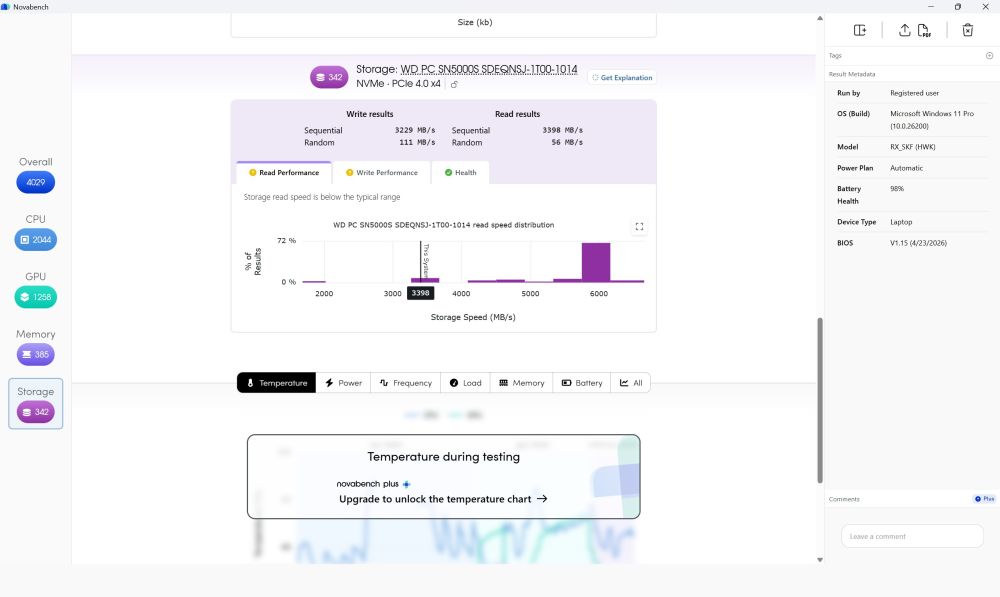Click Upgrade to unlock the temperature chart
1000x597 pixels.
[x=443, y=499]
